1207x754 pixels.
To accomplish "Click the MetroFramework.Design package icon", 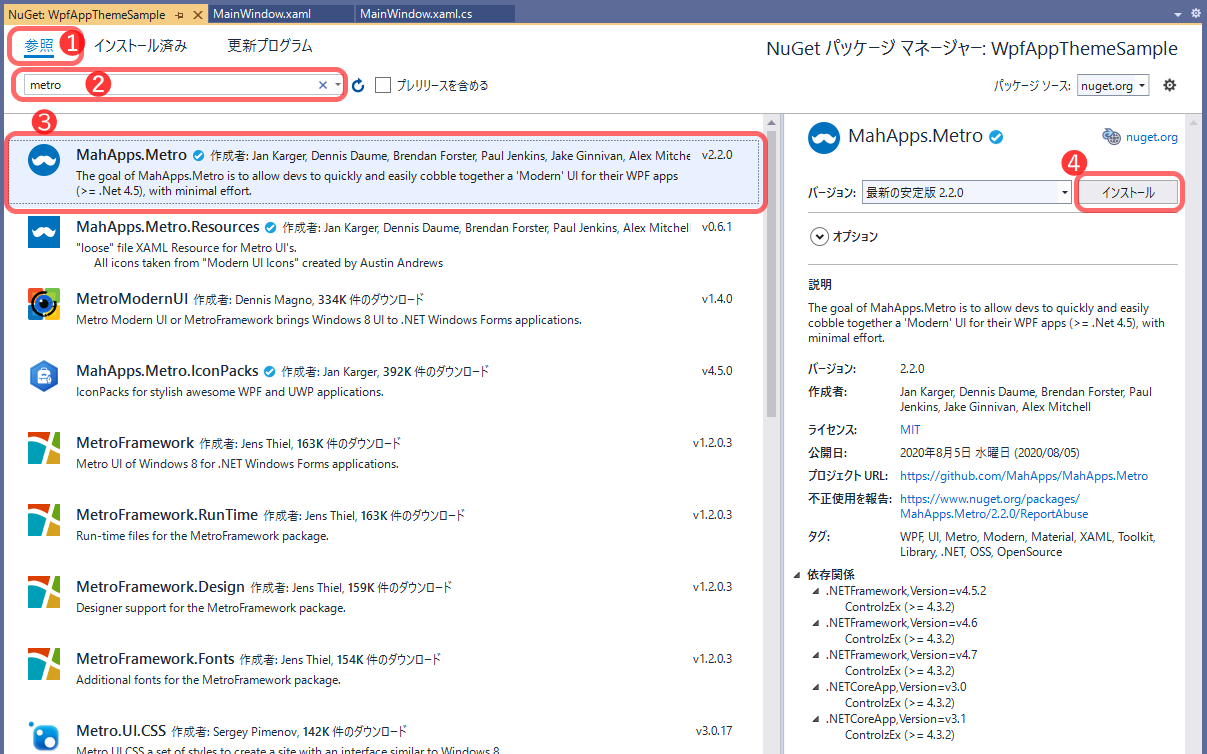I will pyautogui.click(x=44, y=592).
